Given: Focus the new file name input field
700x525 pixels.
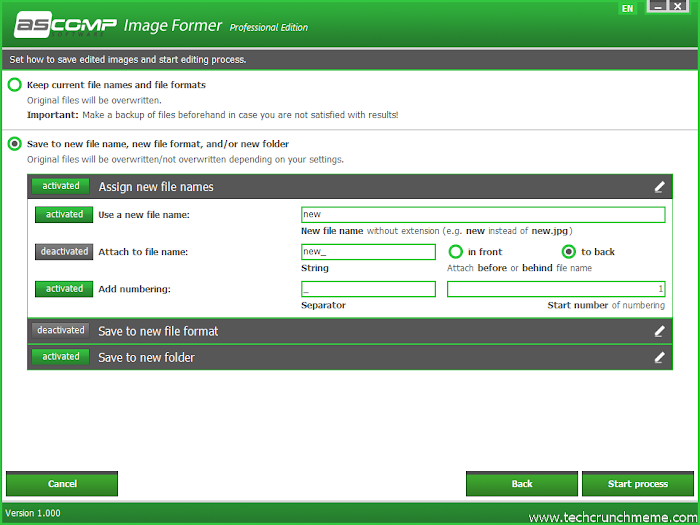Looking at the screenshot, I should pyautogui.click(x=483, y=215).
